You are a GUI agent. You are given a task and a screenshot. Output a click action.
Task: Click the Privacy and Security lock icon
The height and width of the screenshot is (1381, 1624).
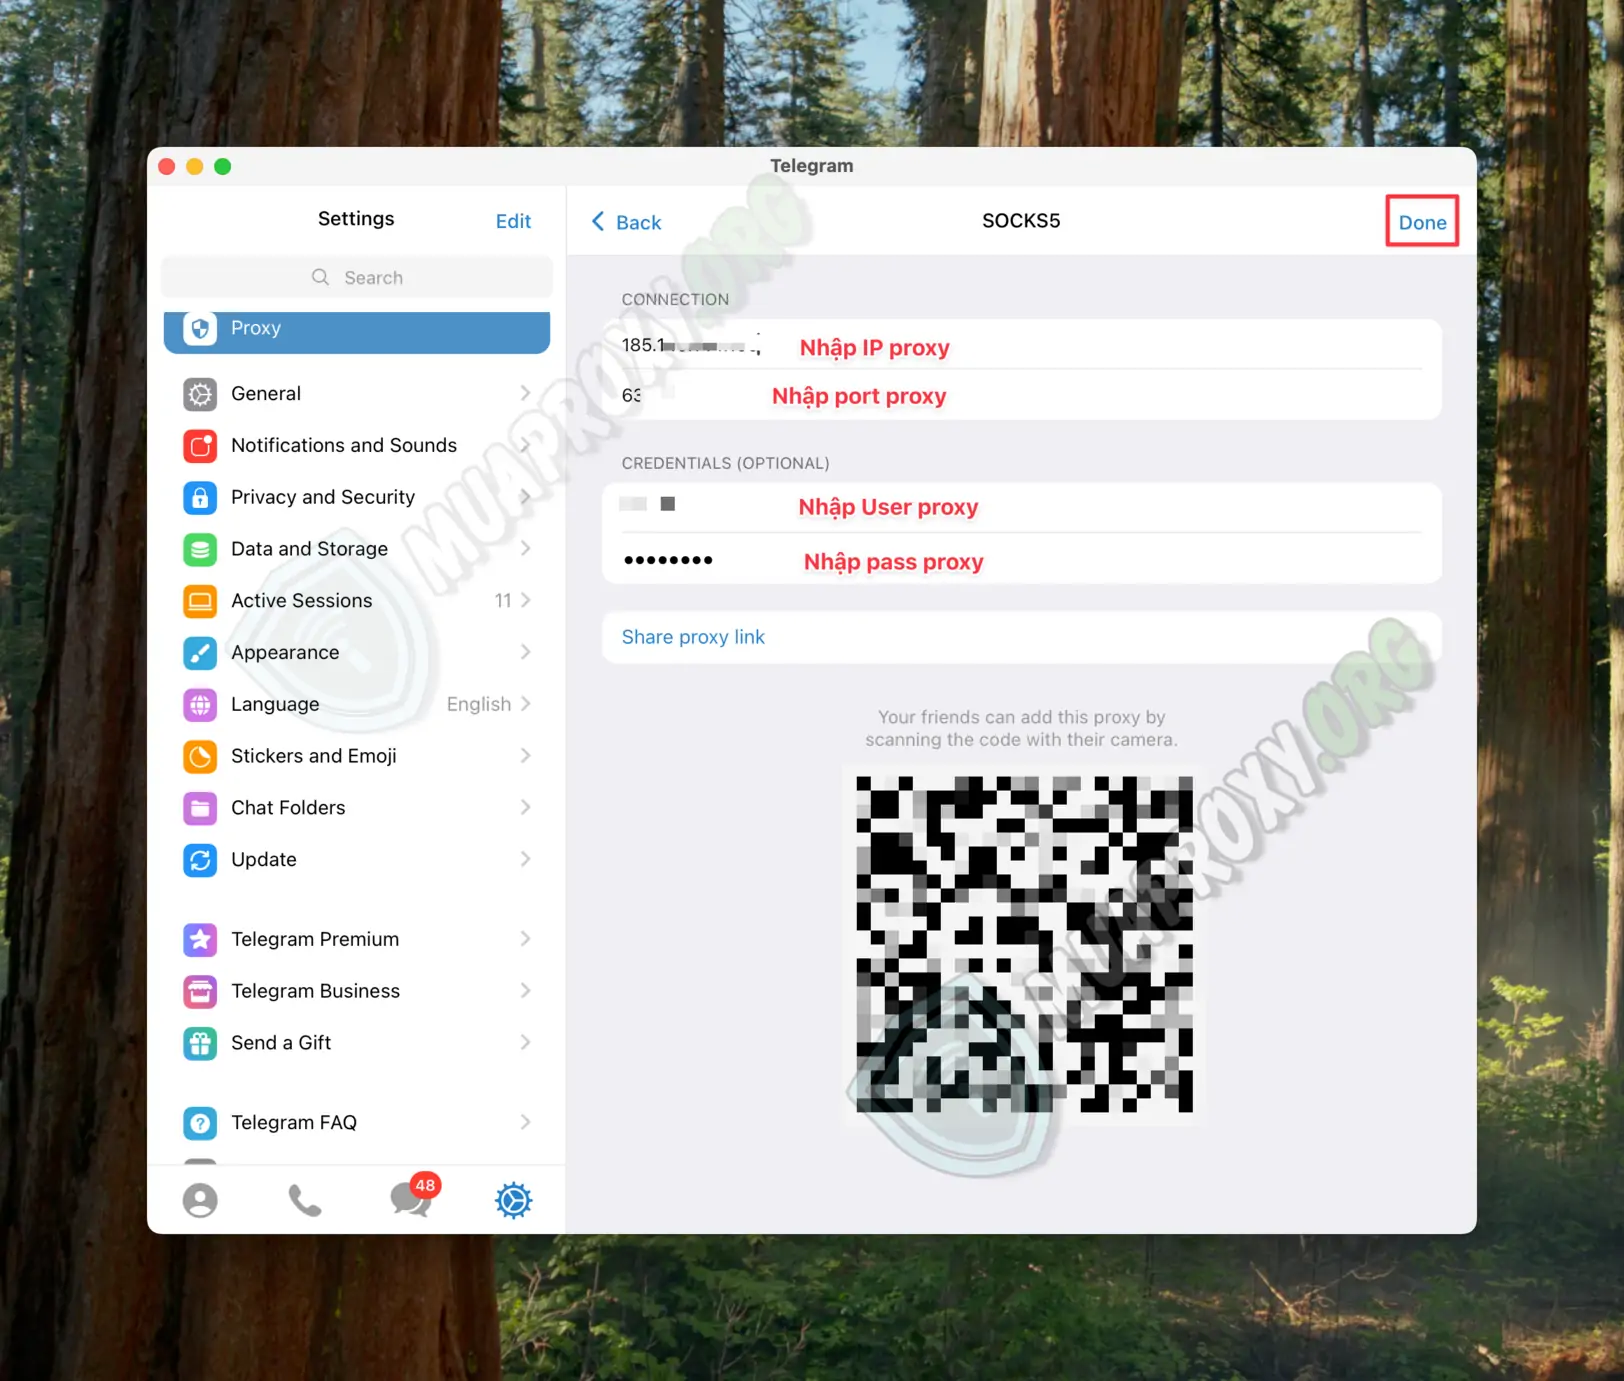pos(200,497)
